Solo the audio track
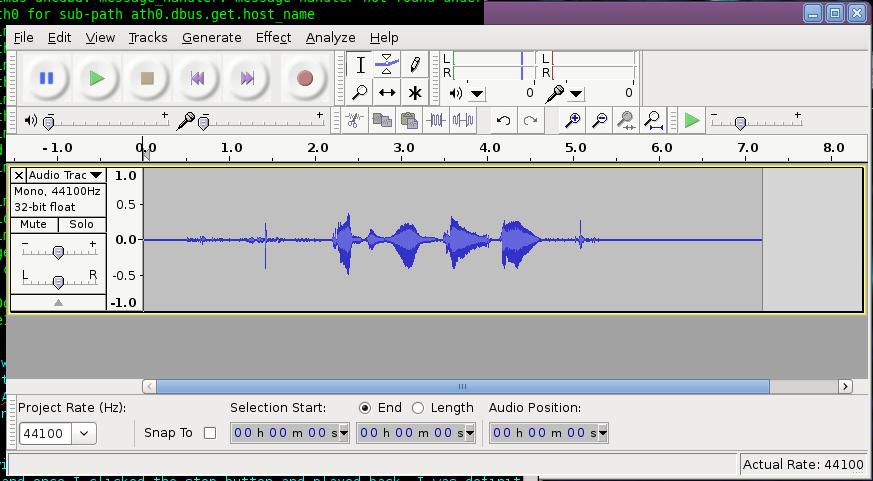This screenshot has width=873, height=481. [x=81, y=225]
